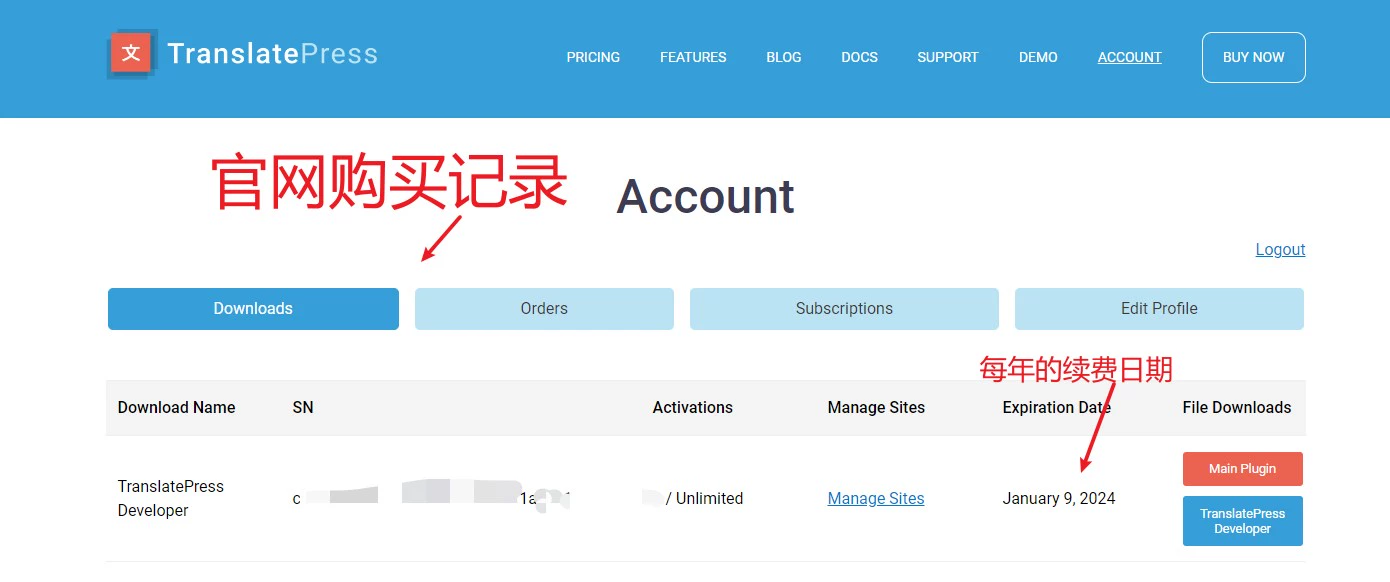Click the Manage Sites column header
Viewport: 1390px width, 582px height.
[x=876, y=407]
